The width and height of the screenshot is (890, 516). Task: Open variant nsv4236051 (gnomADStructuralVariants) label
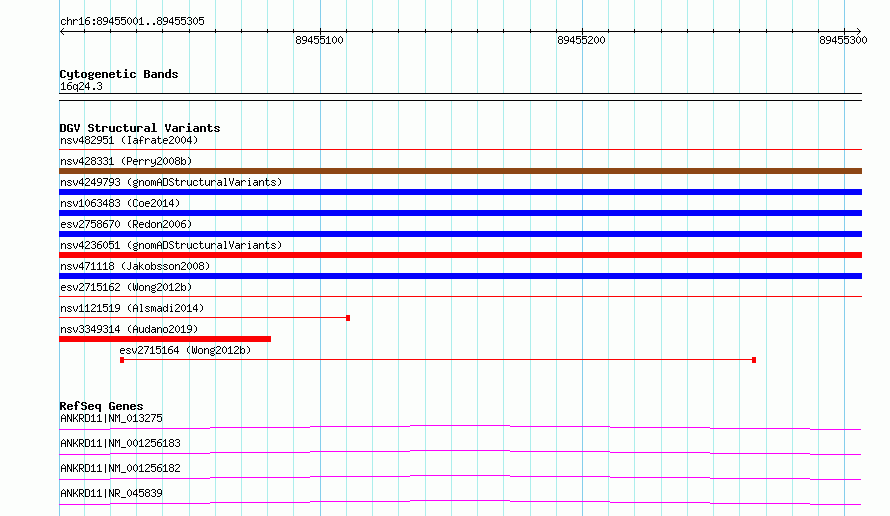click(x=171, y=245)
